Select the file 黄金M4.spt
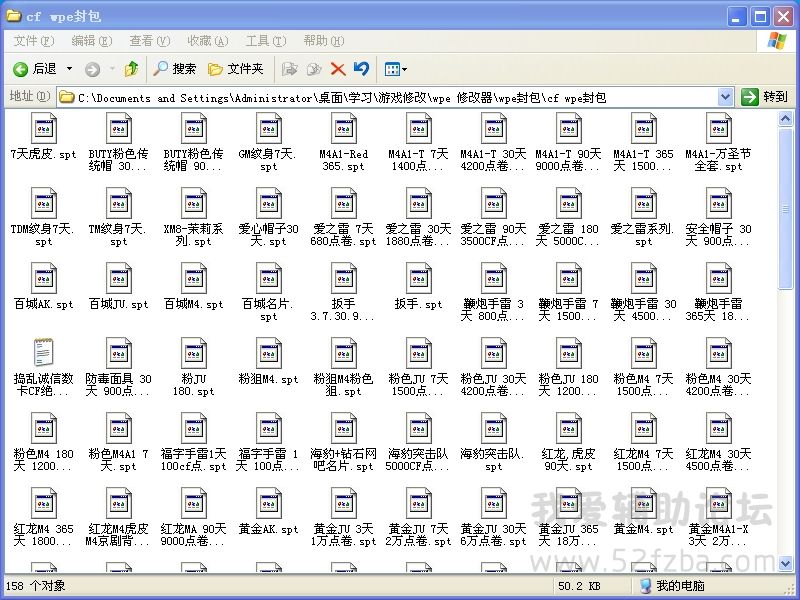 click(643, 511)
